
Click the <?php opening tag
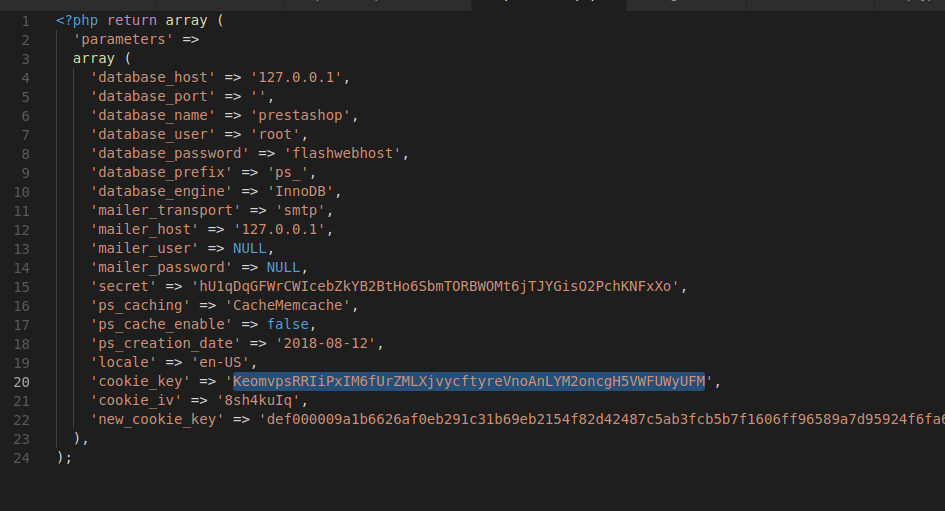coord(77,20)
